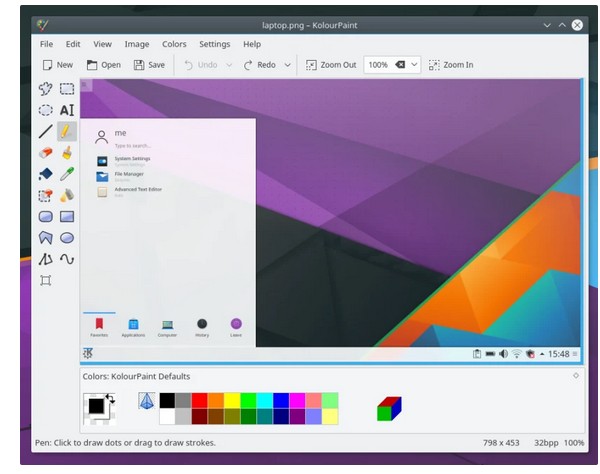
Task: Select the Elliptical Selection tool
Action: [x=46, y=110]
